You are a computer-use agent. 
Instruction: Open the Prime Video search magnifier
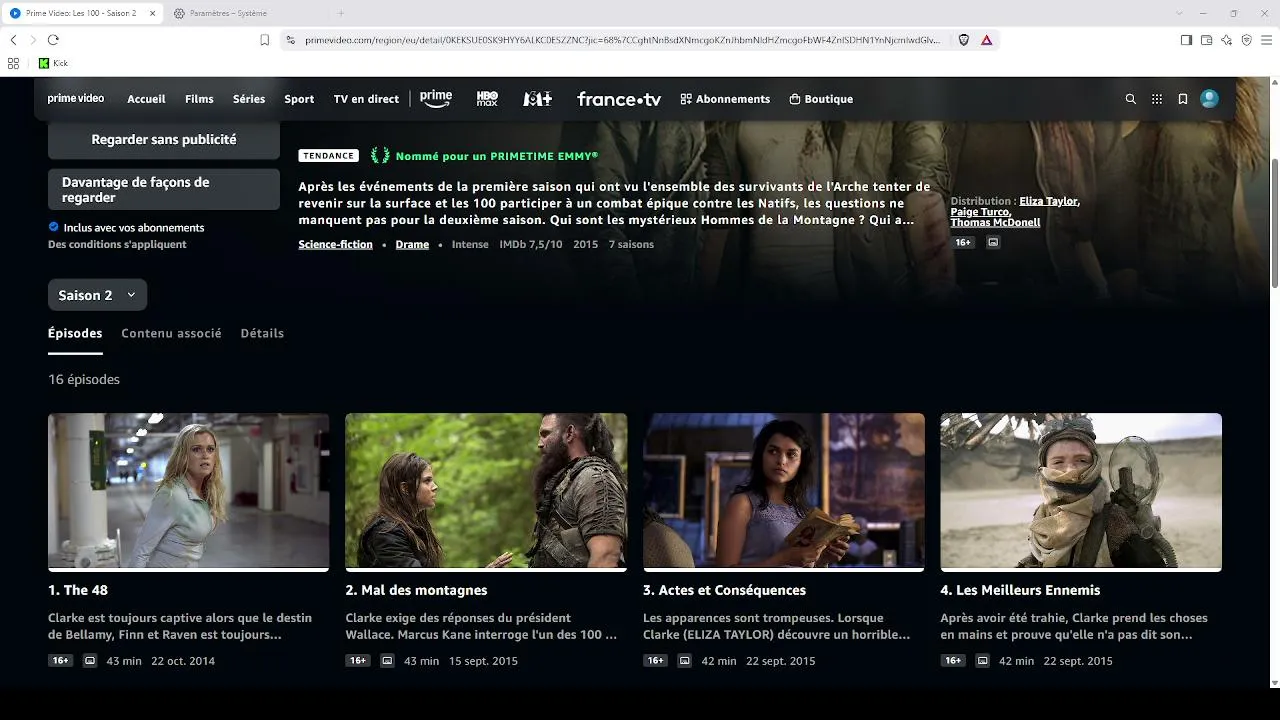click(1131, 99)
